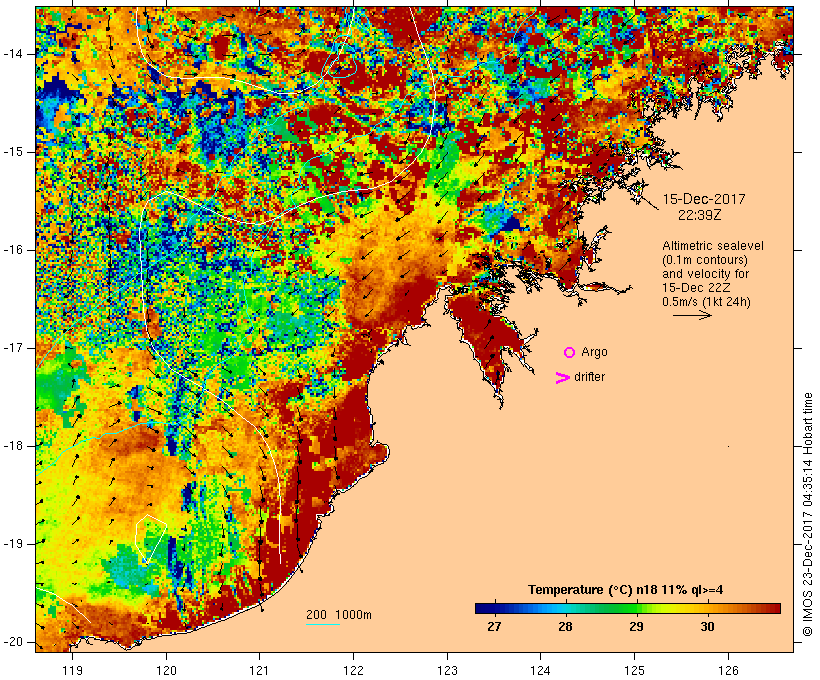Viewport: 820px width, 680px height.
Task: Click the '-16' latitude axis label
Action: tap(13, 250)
